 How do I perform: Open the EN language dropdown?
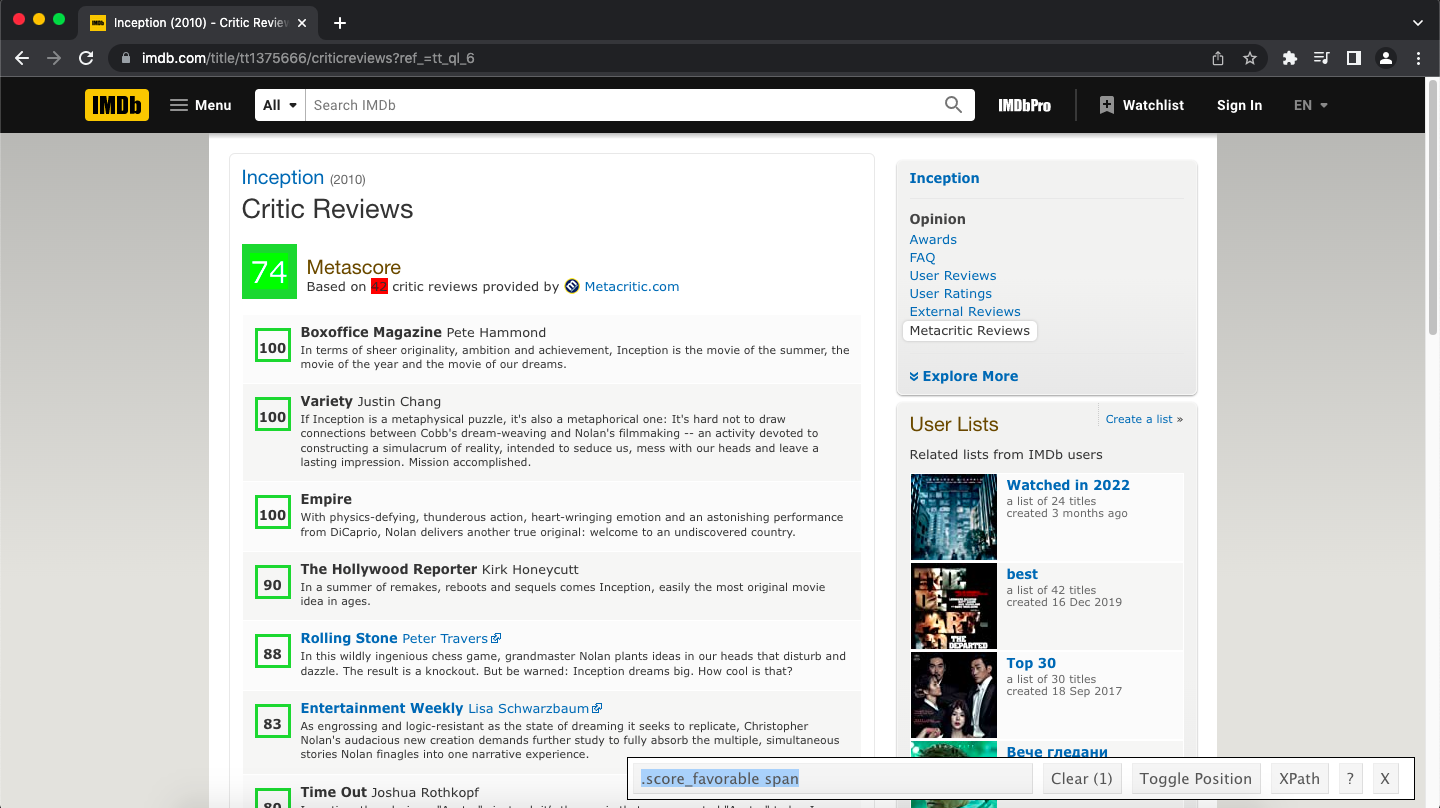point(1311,105)
